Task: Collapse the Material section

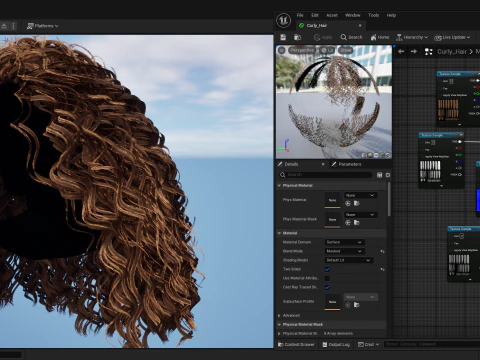Action: coord(279,233)
